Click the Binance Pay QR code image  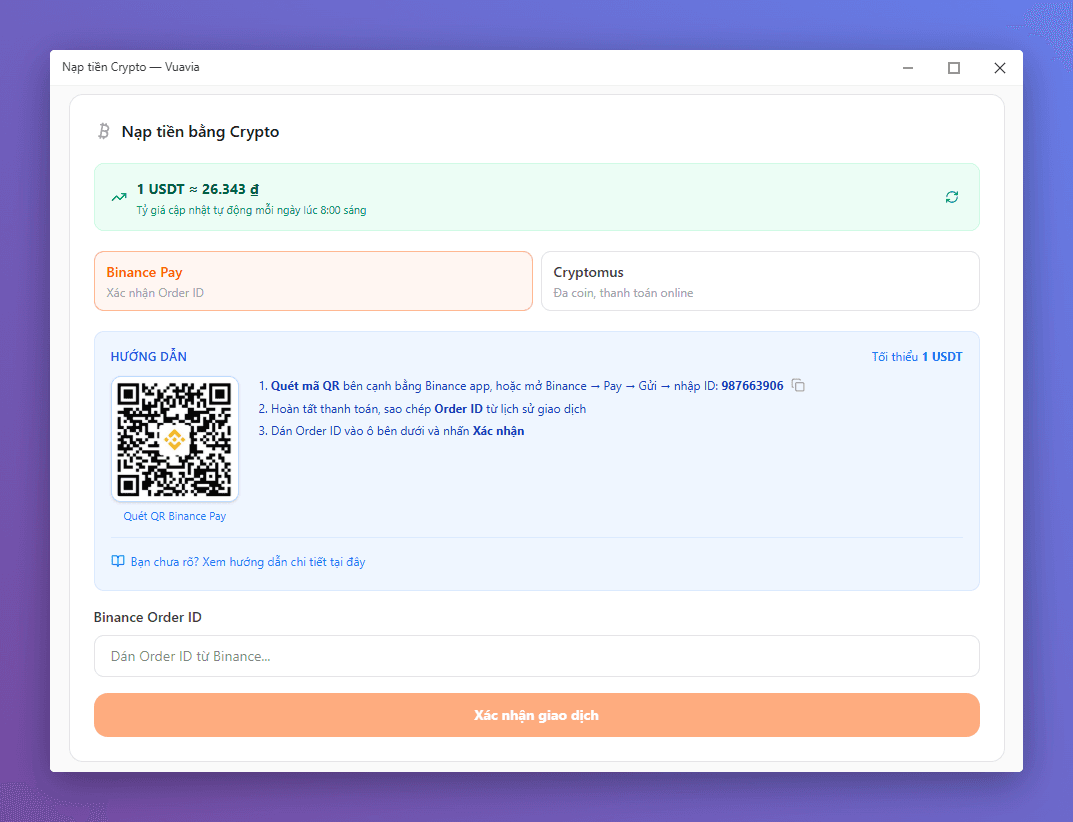click(175, 440)
